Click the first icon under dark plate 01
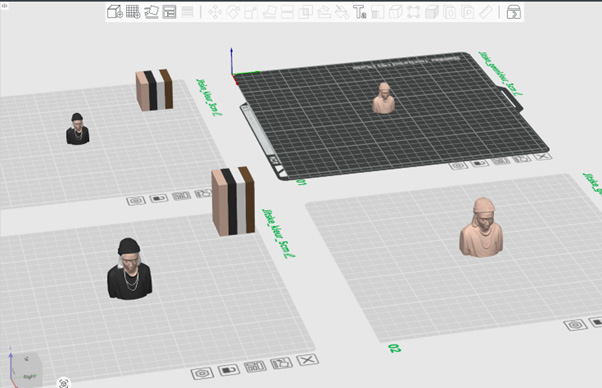602x388 pixels. point(458,166)
